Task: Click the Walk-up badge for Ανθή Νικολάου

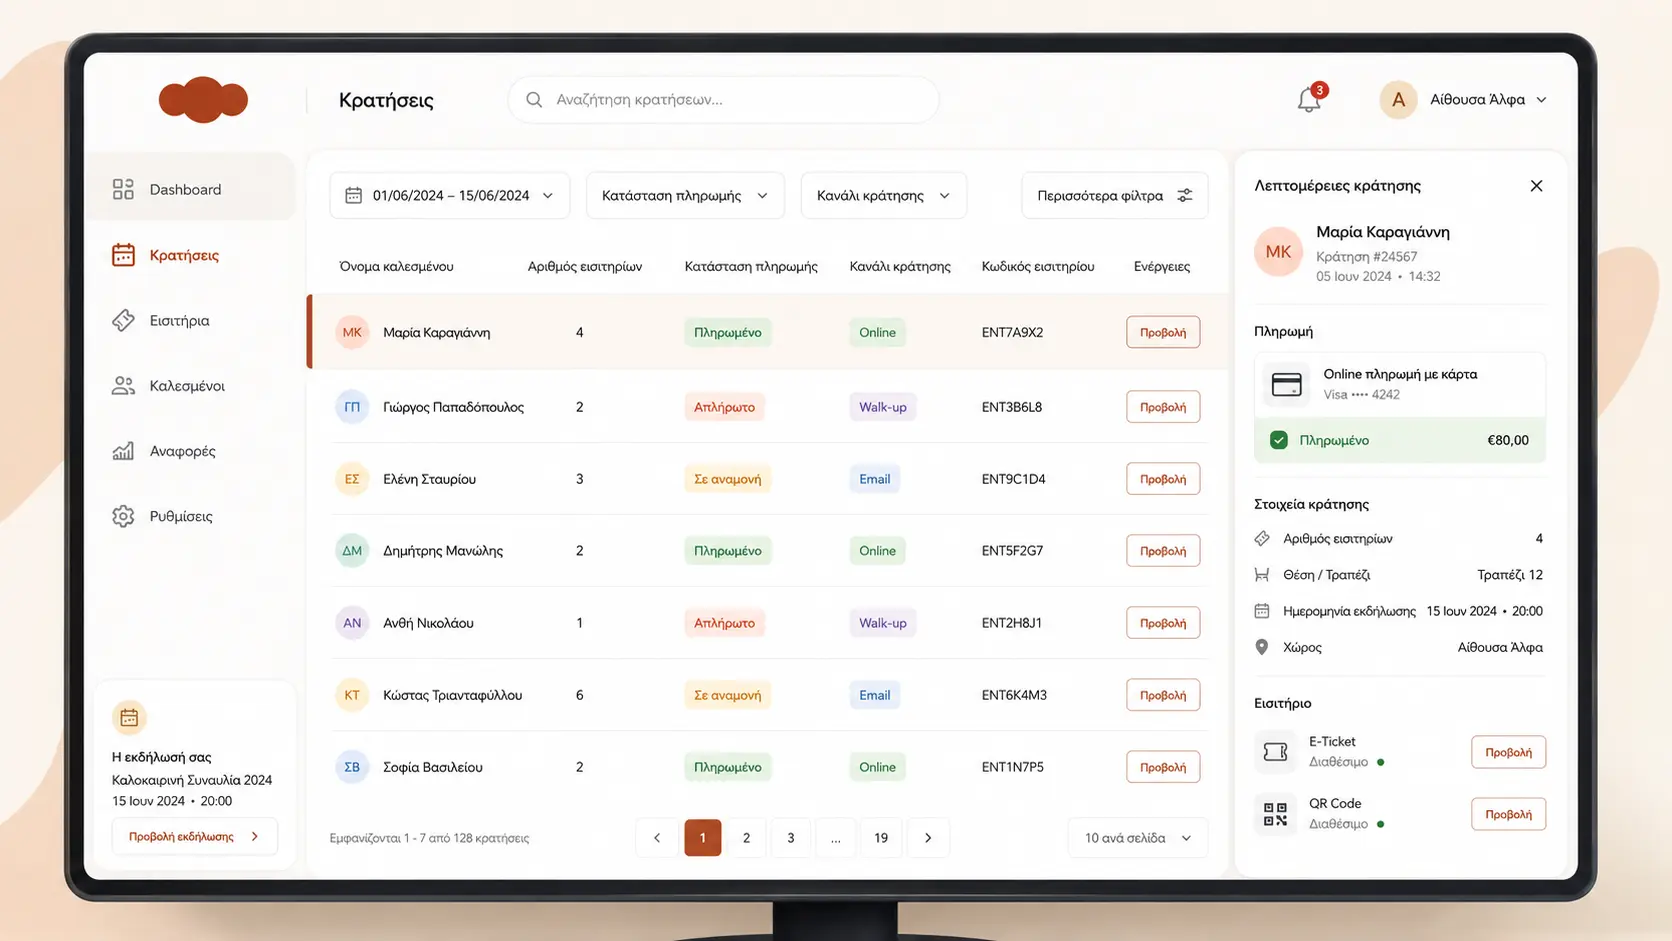Action: [882, 623]
